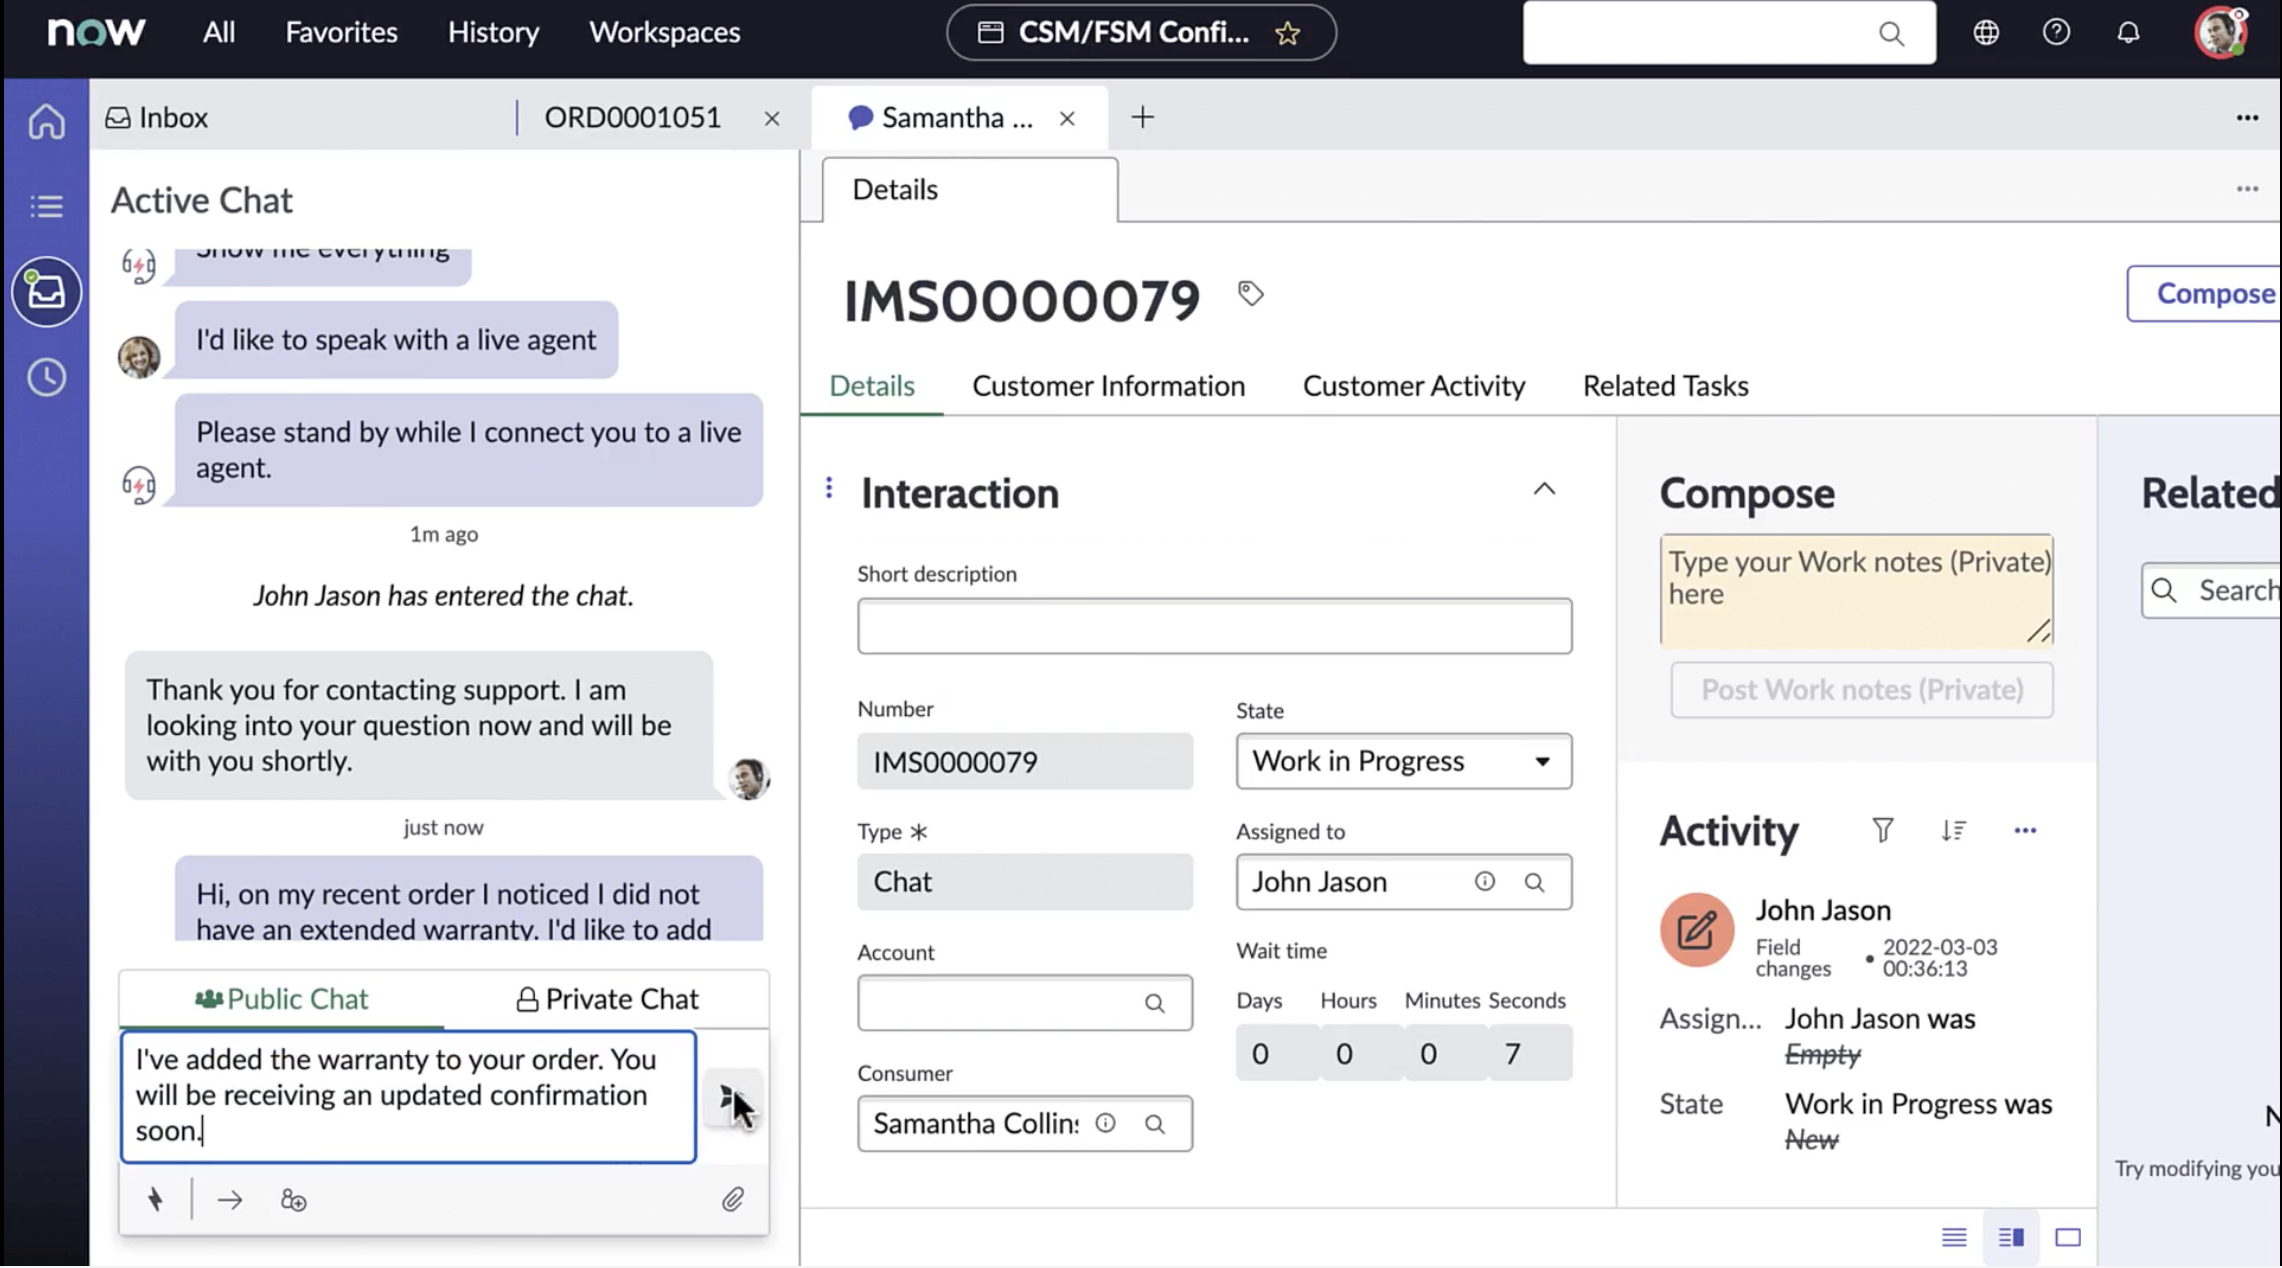
Task: Filter the Activity stream
Action: coord(1882,830)
